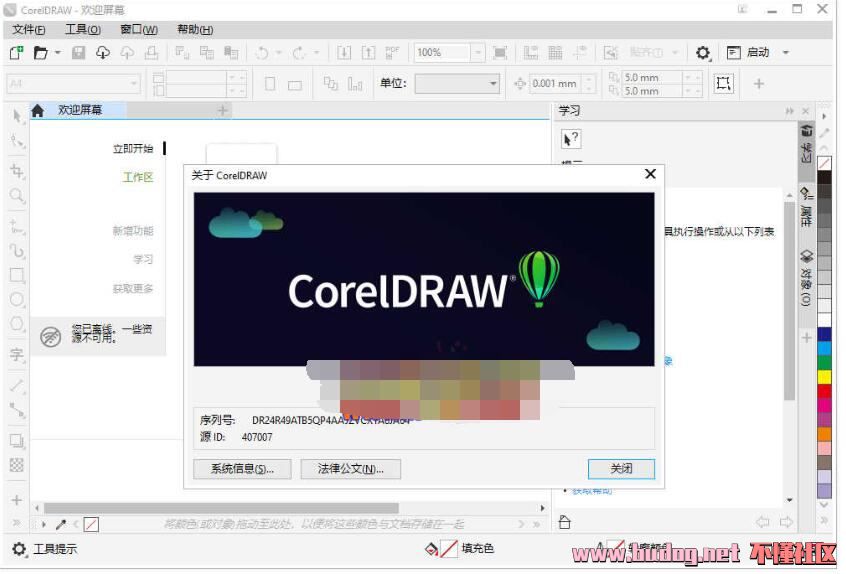Open the zoom level dropdown
This screenshot has width=846, height=574.
coord(477,52)
